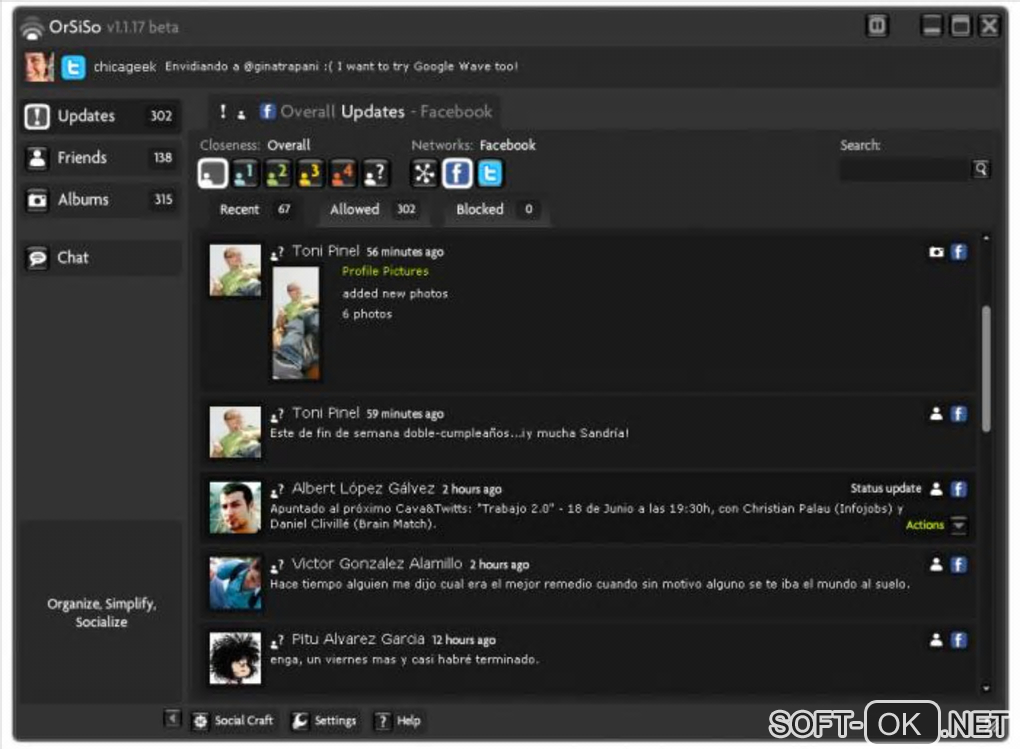
Task: Click the closeness icon beside Victor Gonzalez Alamillo's name
Action: 277,566
